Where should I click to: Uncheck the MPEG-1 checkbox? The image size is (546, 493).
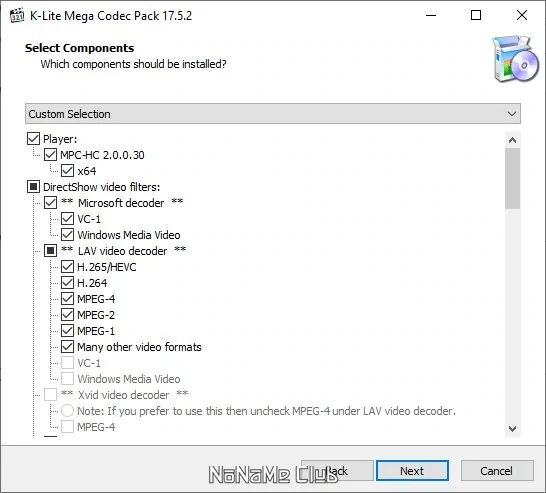pos(67,331)
